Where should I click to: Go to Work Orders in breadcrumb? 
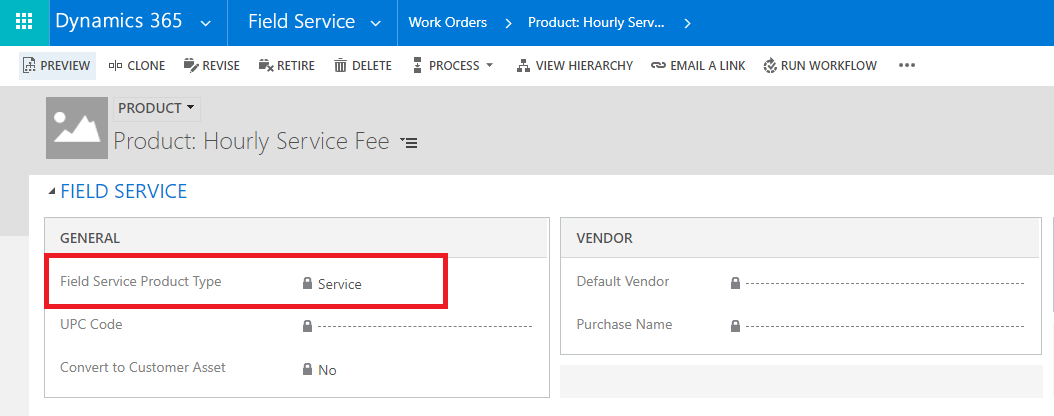448,22
